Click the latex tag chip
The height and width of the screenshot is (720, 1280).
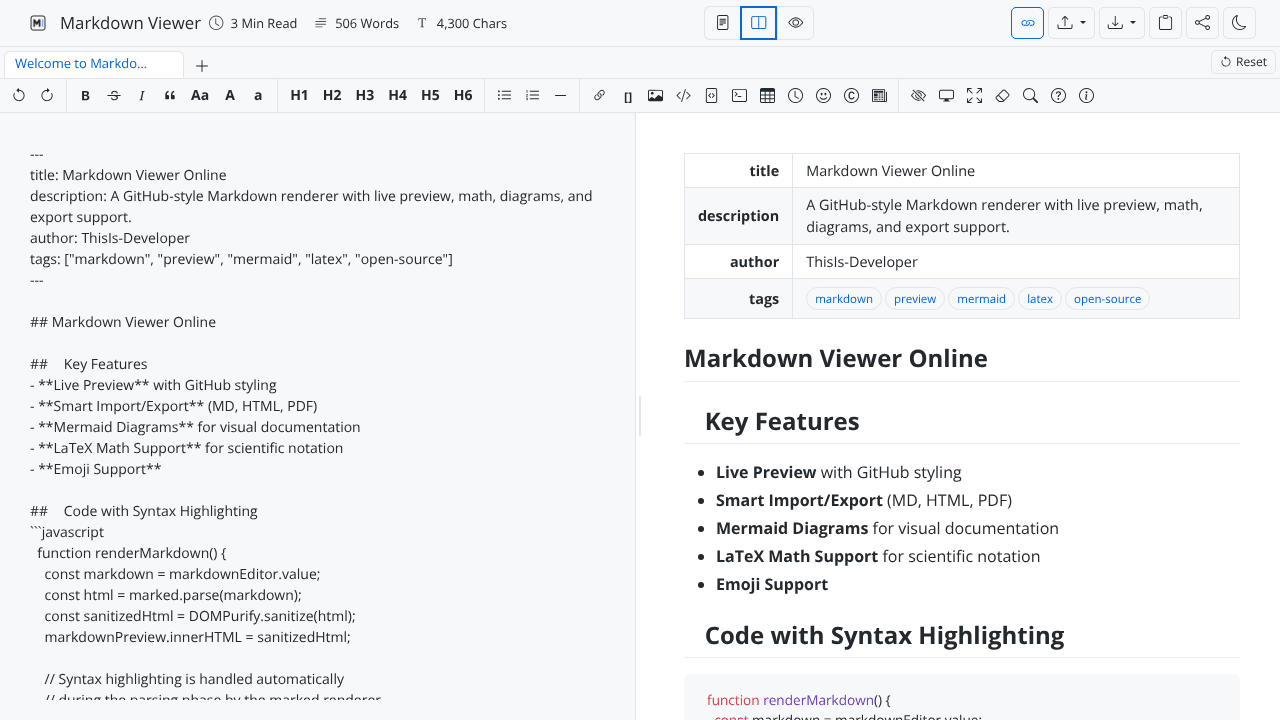(x=1040, y=299)
